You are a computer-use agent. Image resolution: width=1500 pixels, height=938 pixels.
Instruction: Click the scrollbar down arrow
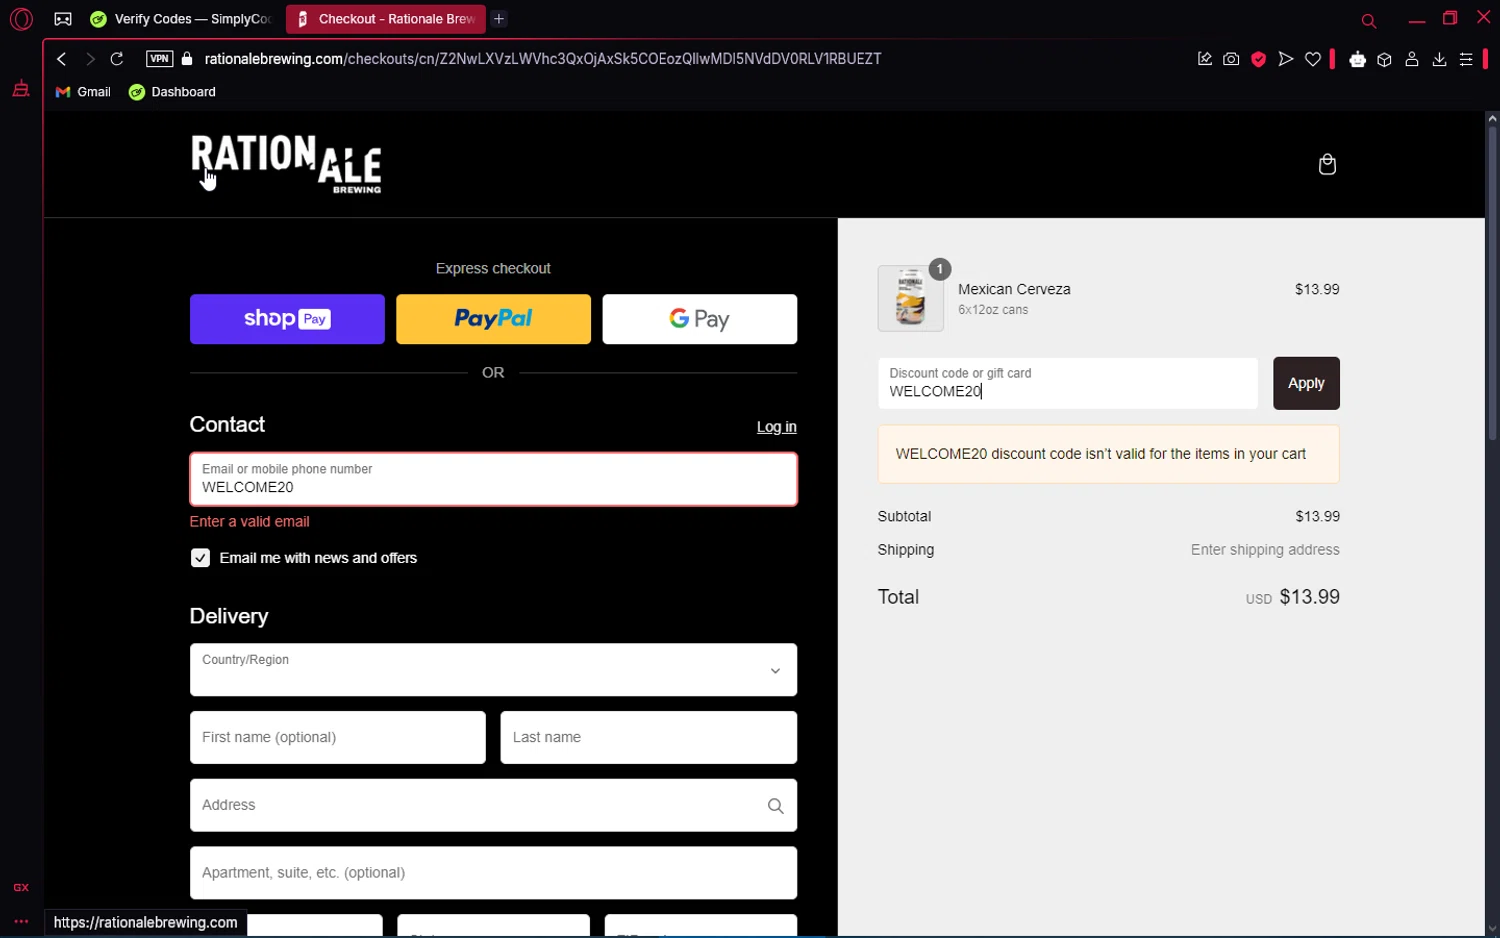click(1492, 928)
